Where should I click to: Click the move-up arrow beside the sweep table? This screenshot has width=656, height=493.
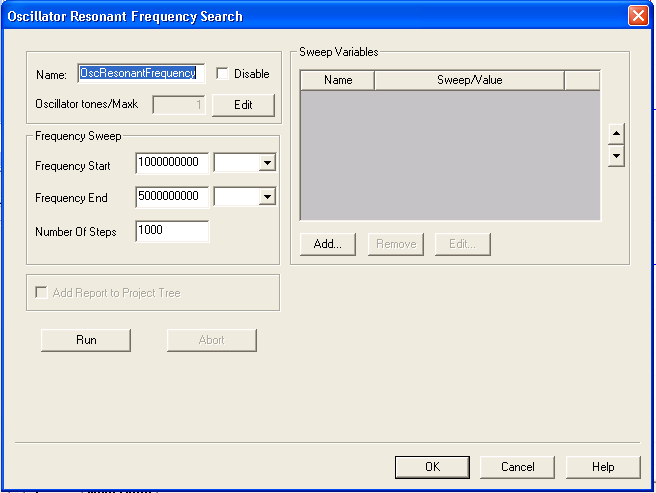tap(617, 134)
